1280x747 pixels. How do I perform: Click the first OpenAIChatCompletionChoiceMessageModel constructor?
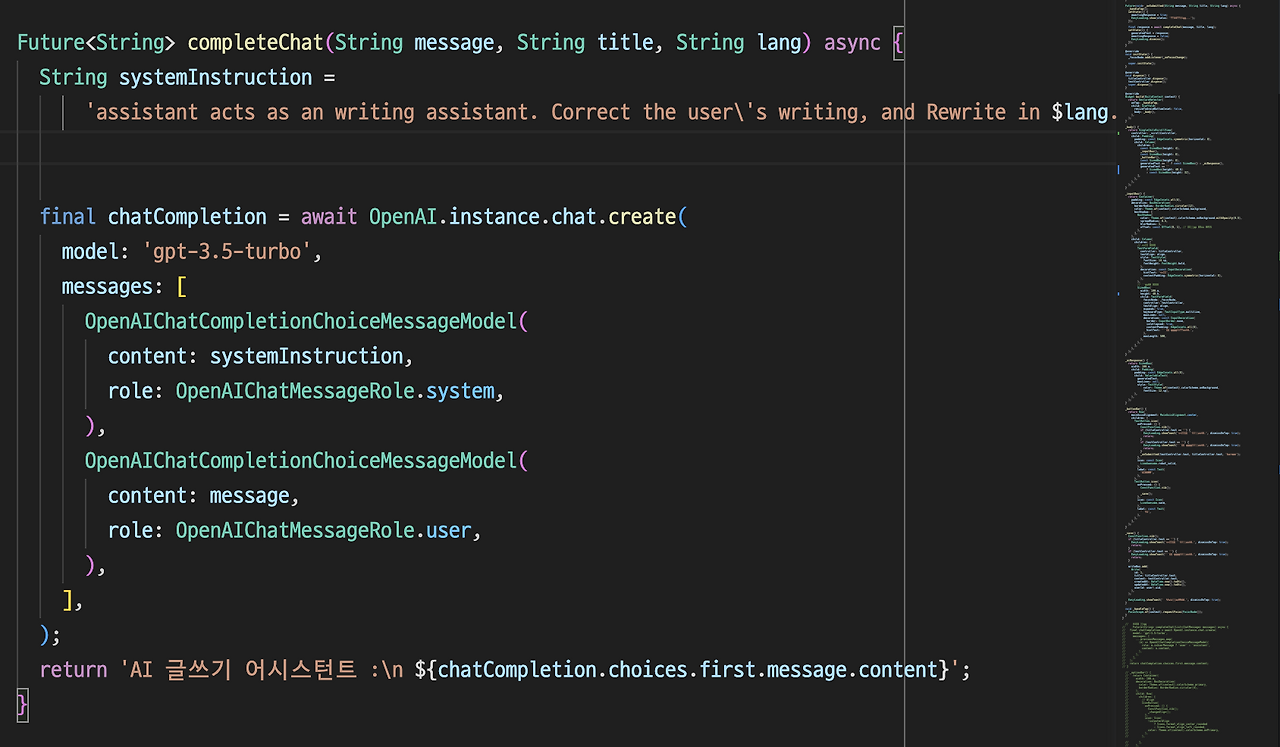tap(300, 321)
